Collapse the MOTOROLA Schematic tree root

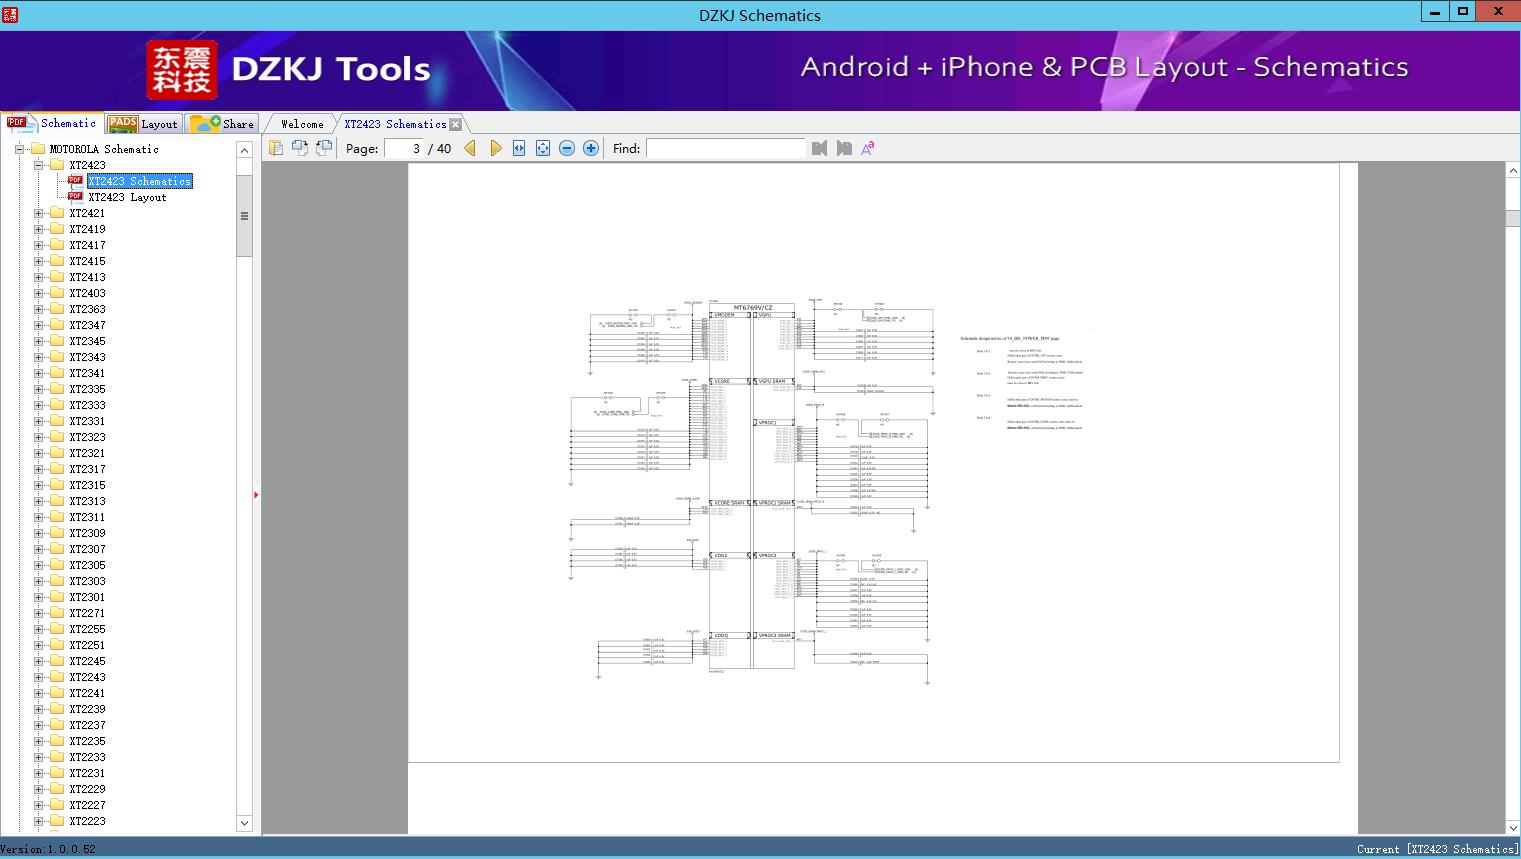click(19, 149)
